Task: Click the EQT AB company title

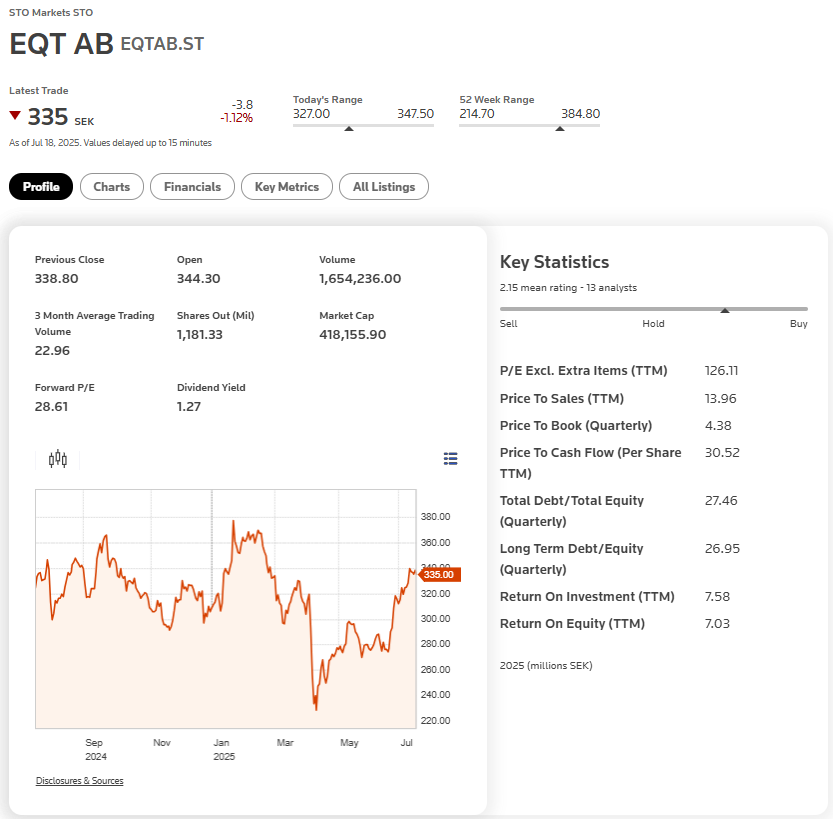Action: click(x=61, y=44)
